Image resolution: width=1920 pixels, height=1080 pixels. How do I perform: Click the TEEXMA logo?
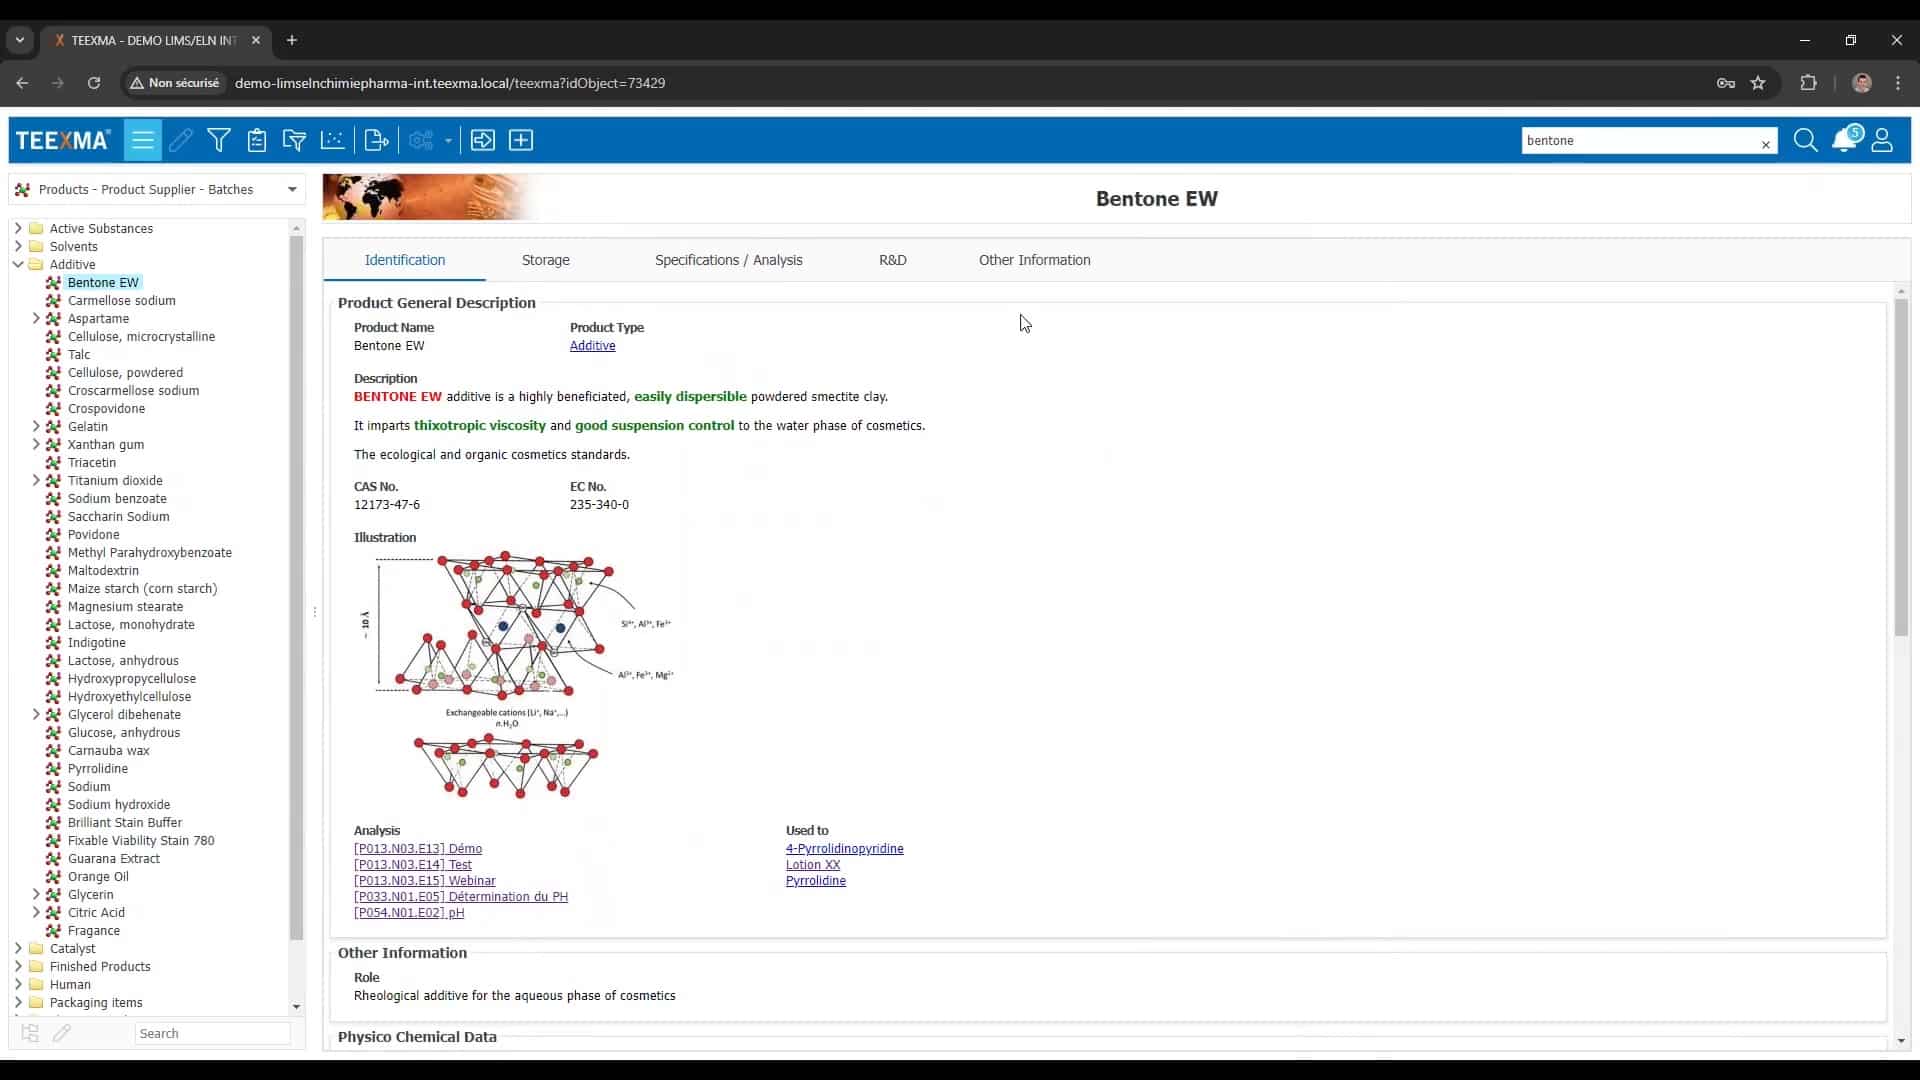tap(63, 140)
